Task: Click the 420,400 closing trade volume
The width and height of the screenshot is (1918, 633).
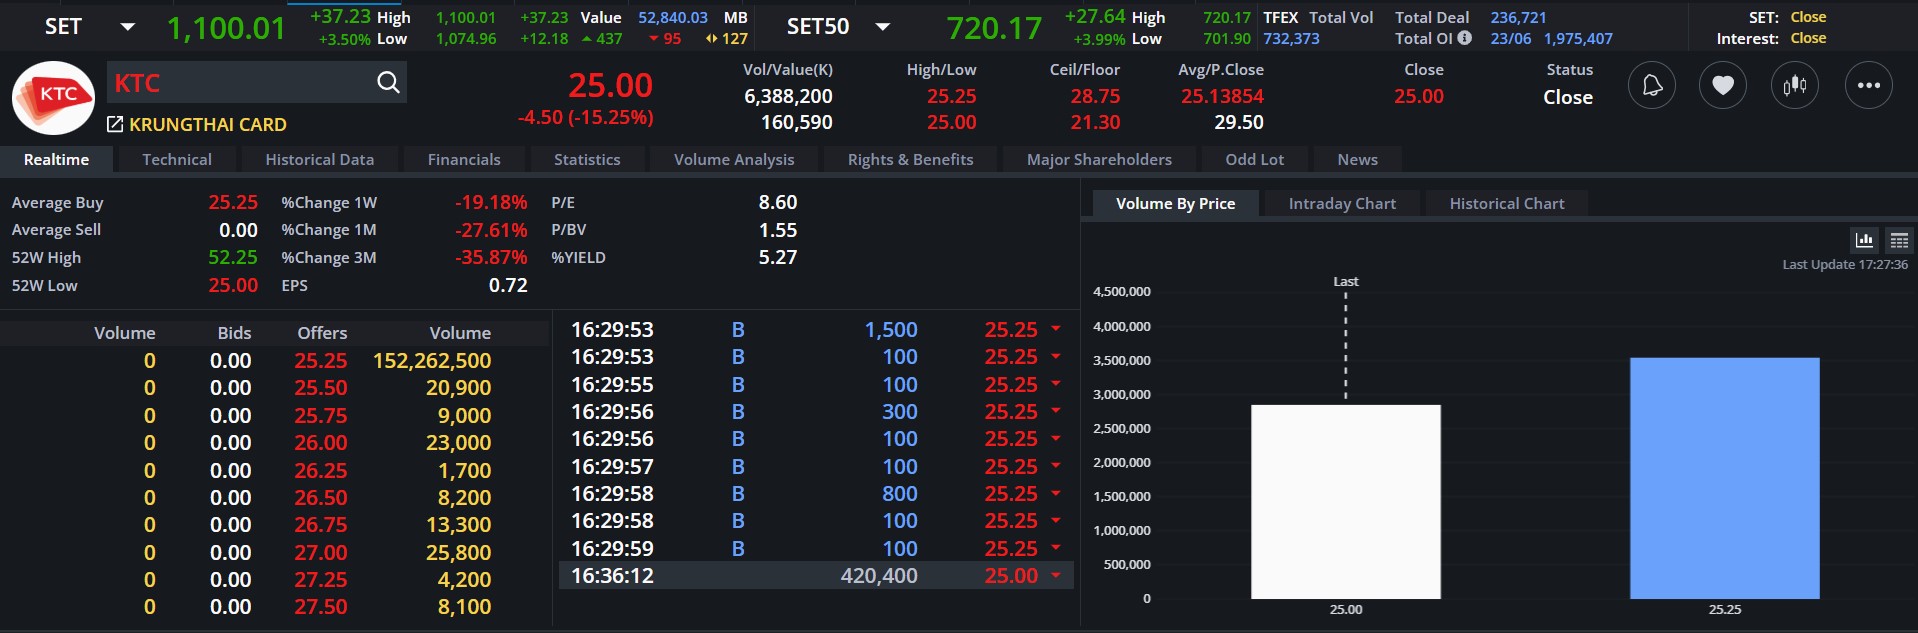Action: click(x=879, y=576)
